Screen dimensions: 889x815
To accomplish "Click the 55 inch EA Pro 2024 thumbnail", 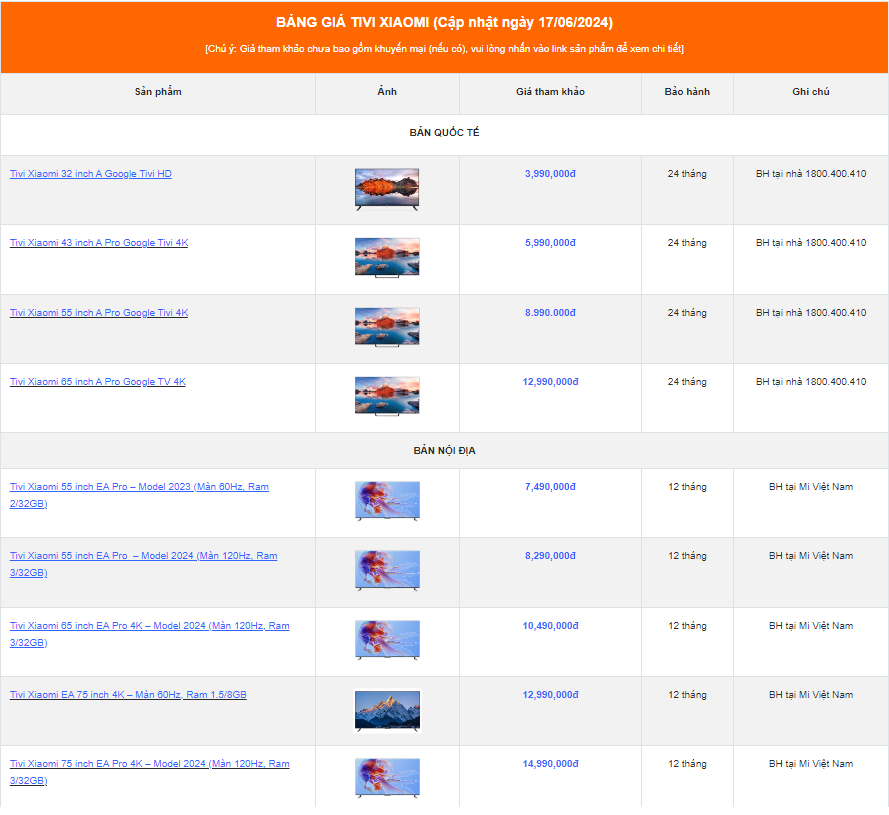I will click(387, 570).
